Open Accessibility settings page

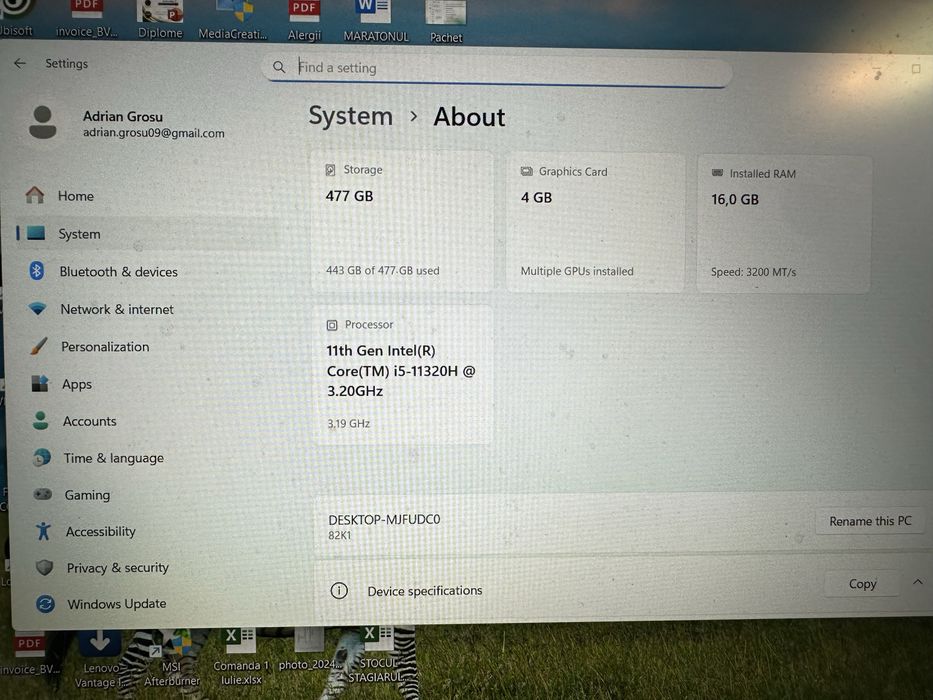101,532
